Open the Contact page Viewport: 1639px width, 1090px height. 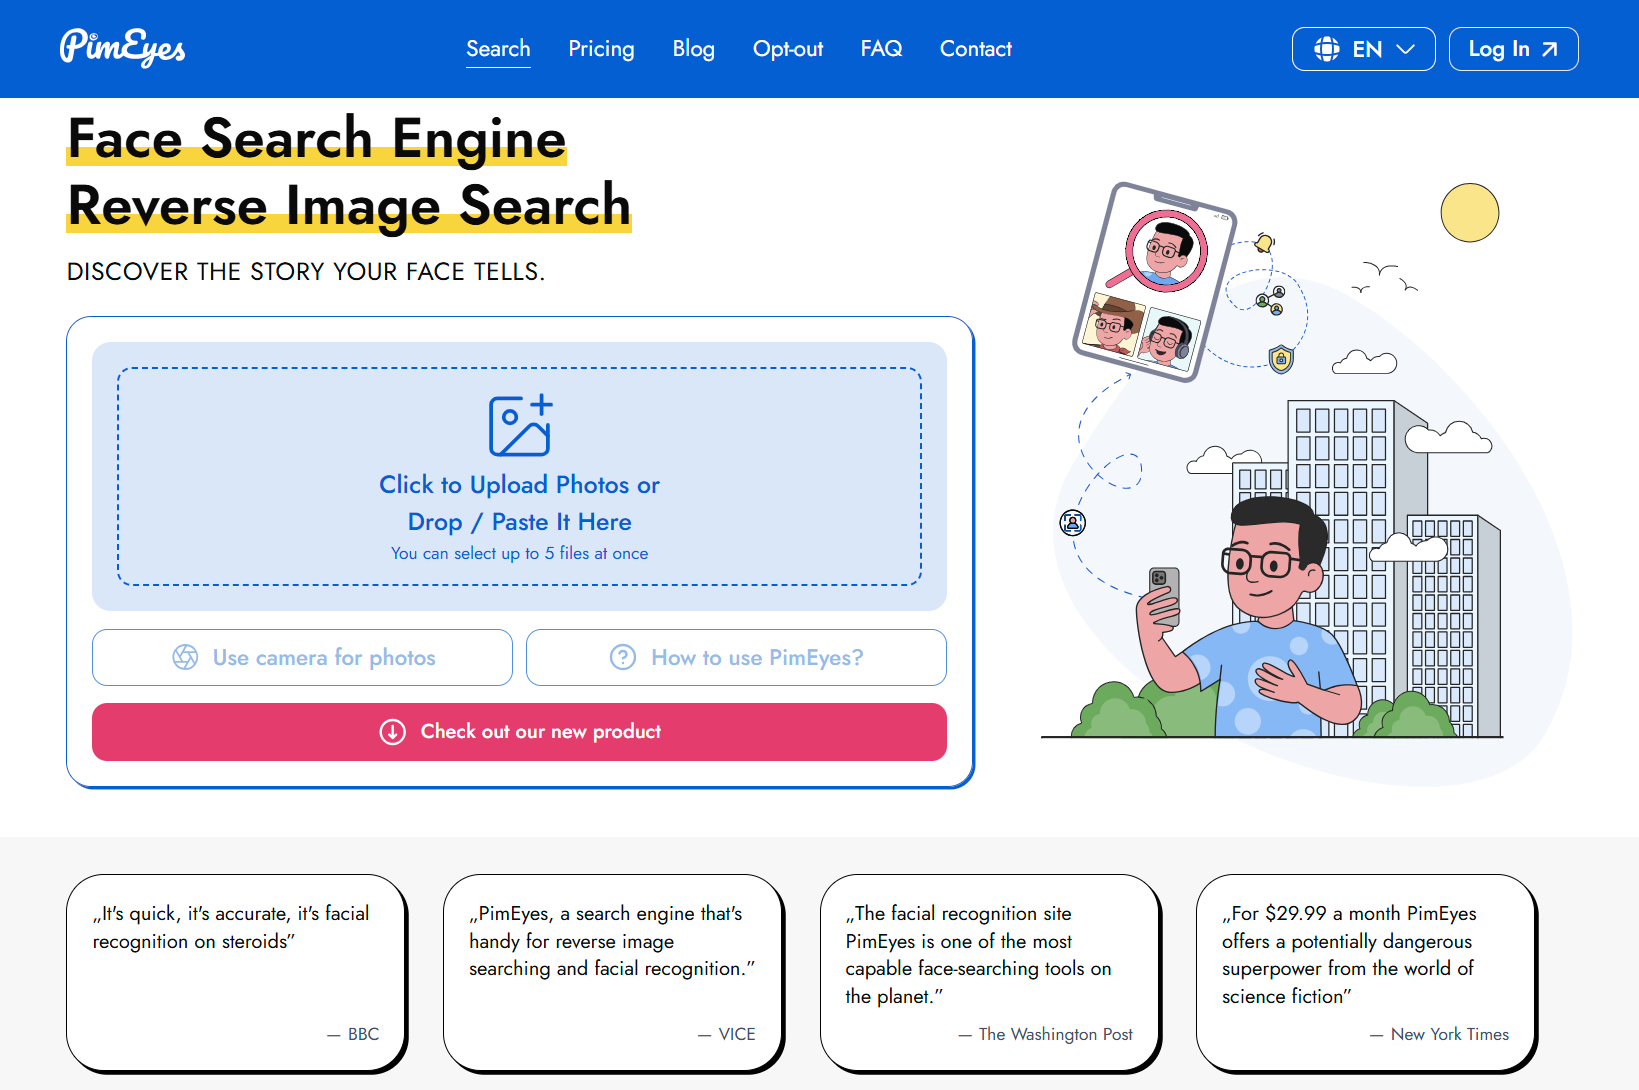pos(975,49)
